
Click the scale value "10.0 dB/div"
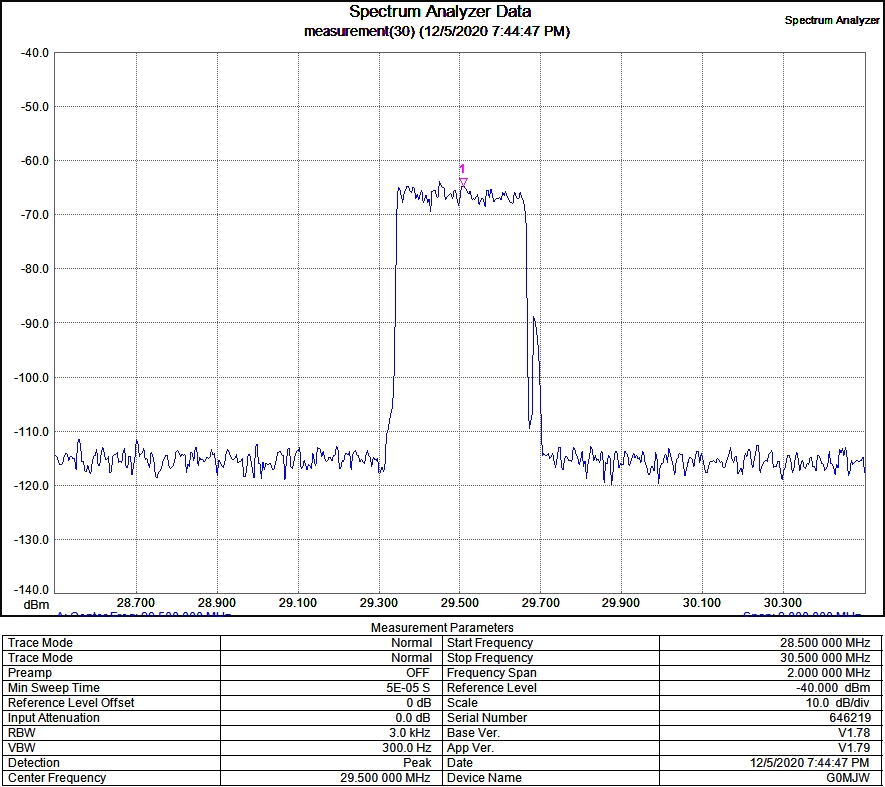(x=838, y=703)
